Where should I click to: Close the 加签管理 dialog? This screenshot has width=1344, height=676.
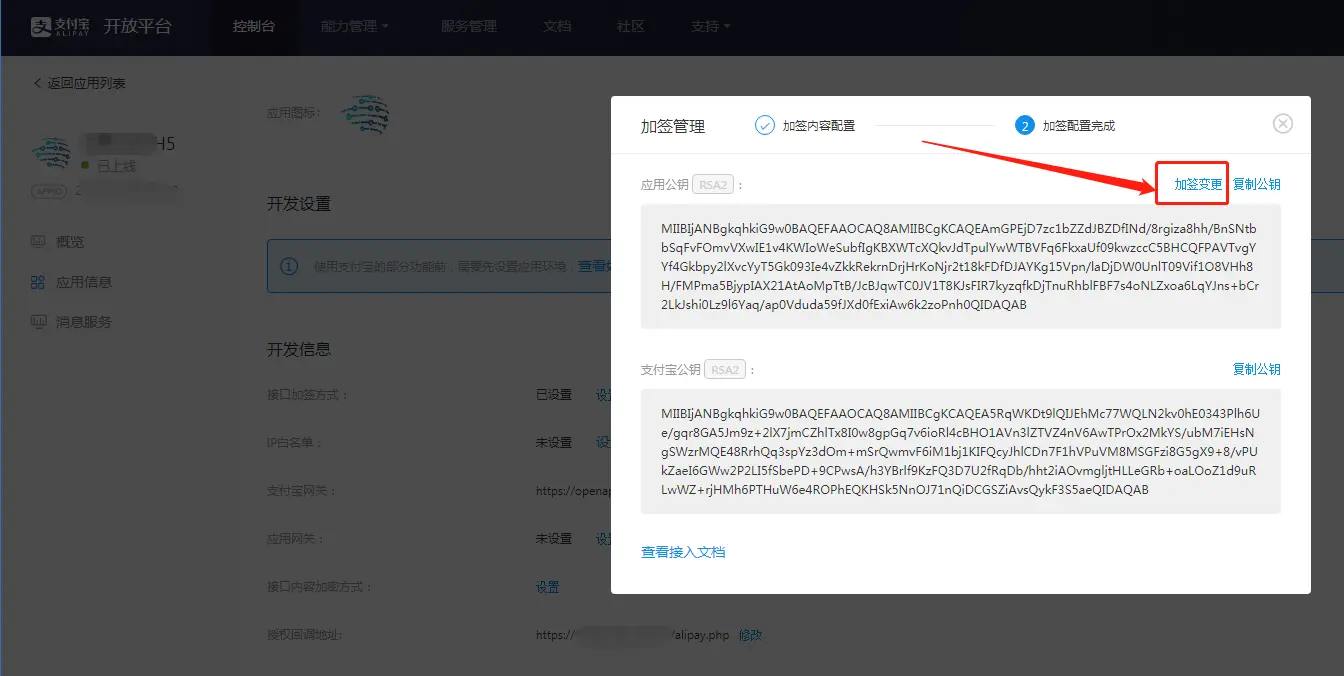(1283, 124)
